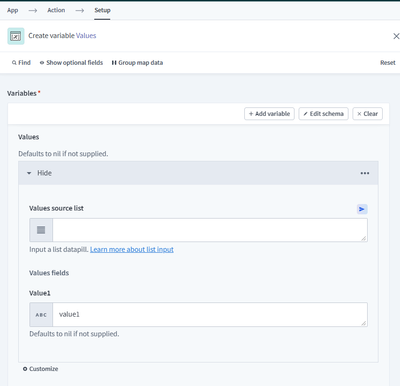Show optional fields

pos(71,63)
